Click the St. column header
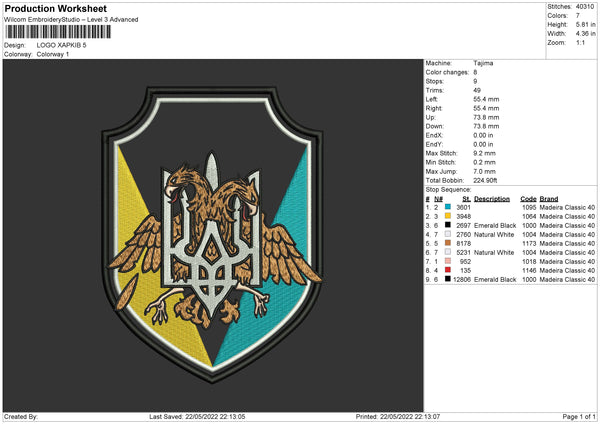Screen dimensions: 600x424 tap(466, 199)
